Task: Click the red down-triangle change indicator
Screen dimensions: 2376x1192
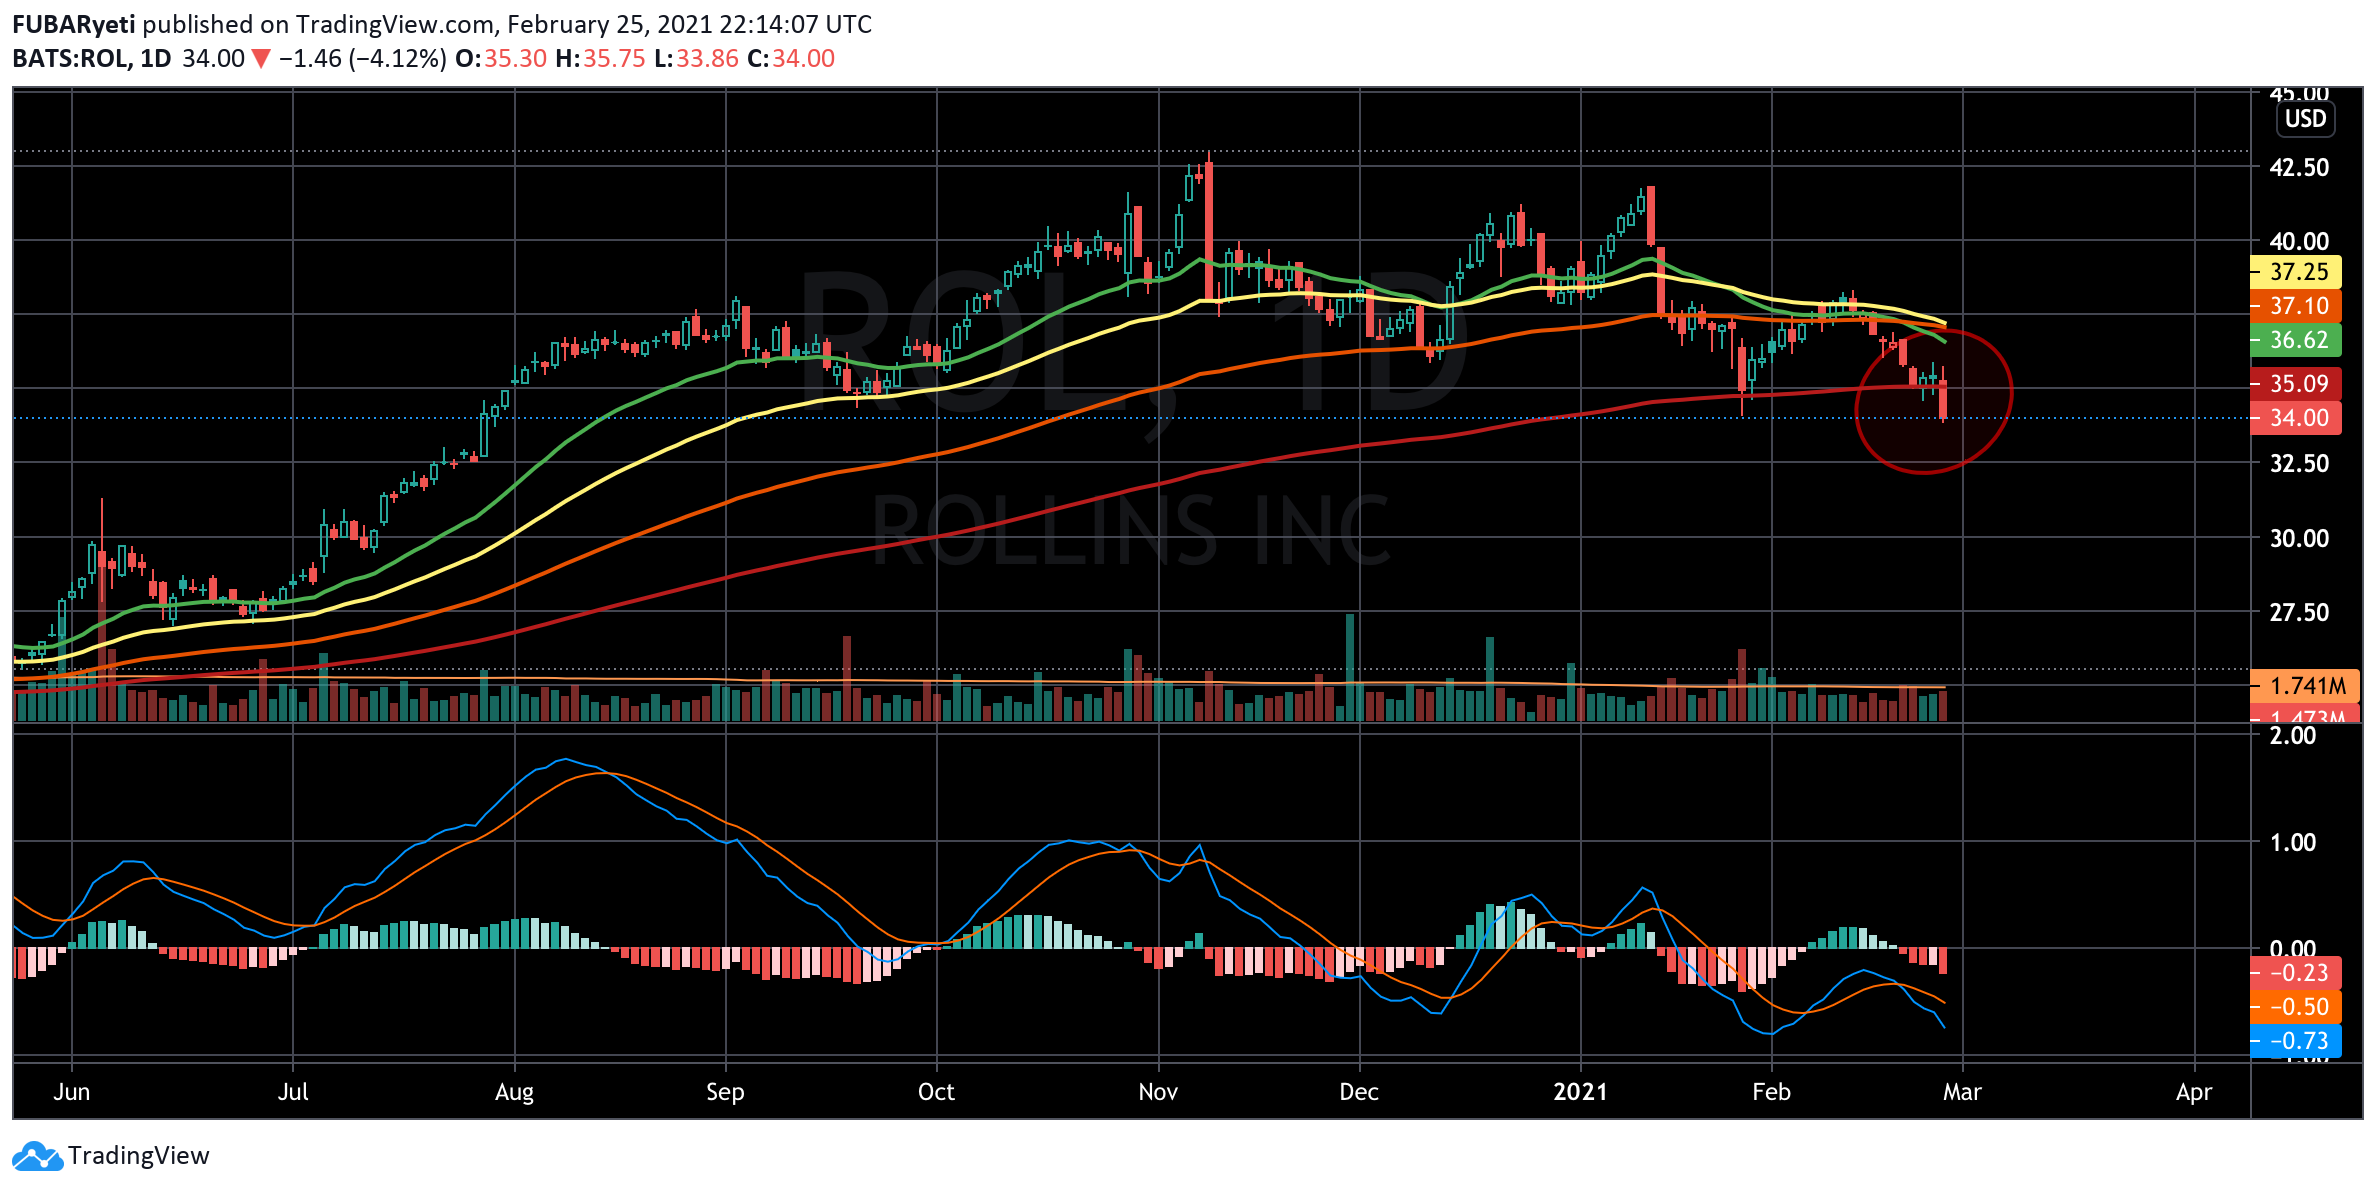Action: pos(261,59)
